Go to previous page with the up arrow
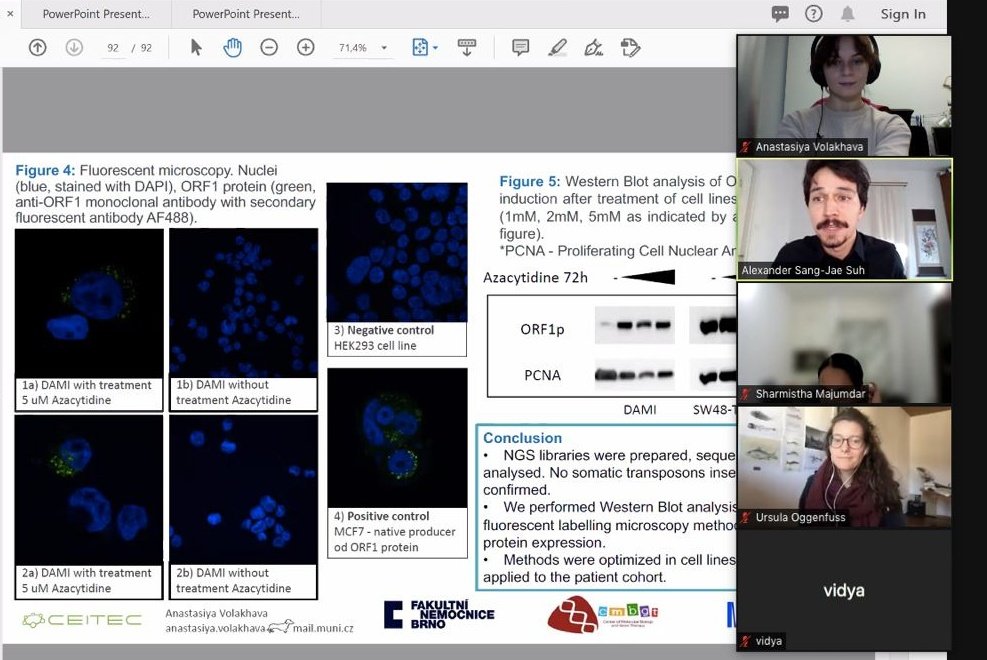 pos(37,46)
